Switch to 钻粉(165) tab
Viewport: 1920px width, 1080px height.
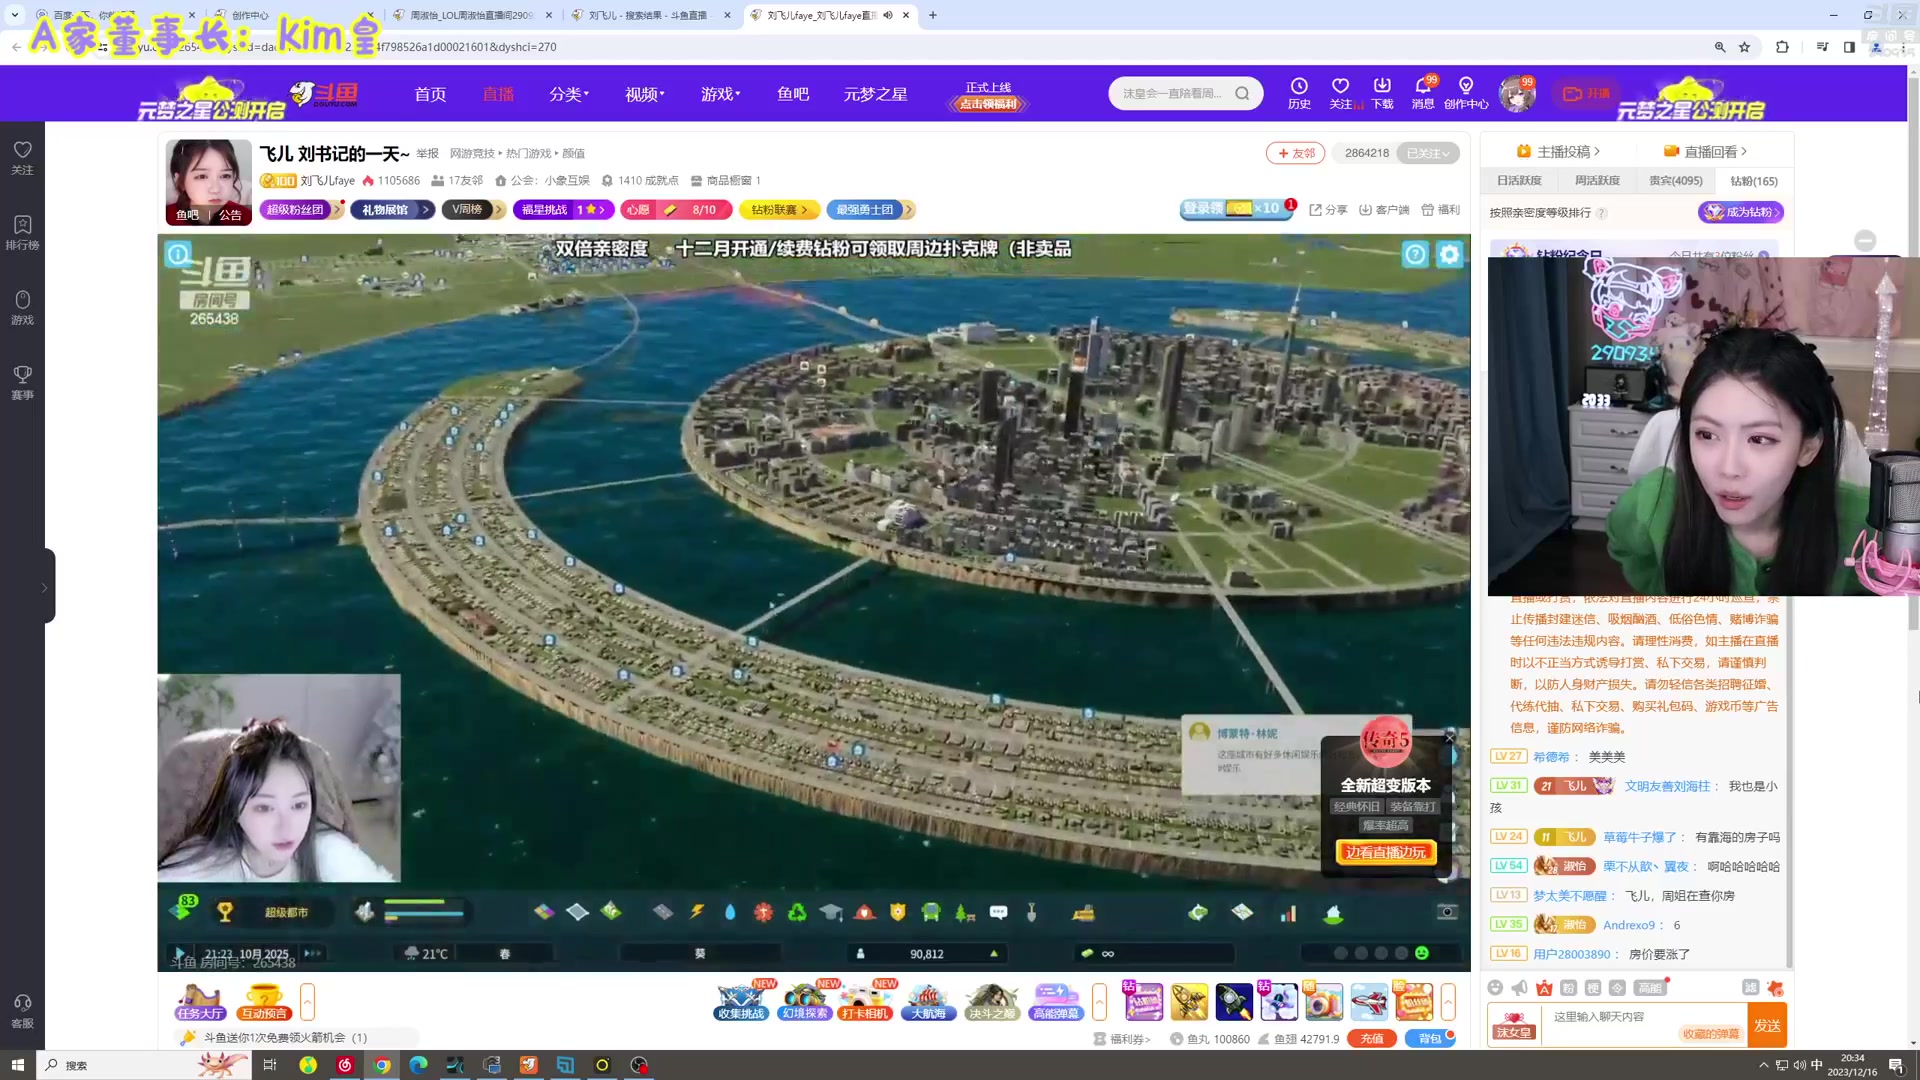1754,181
